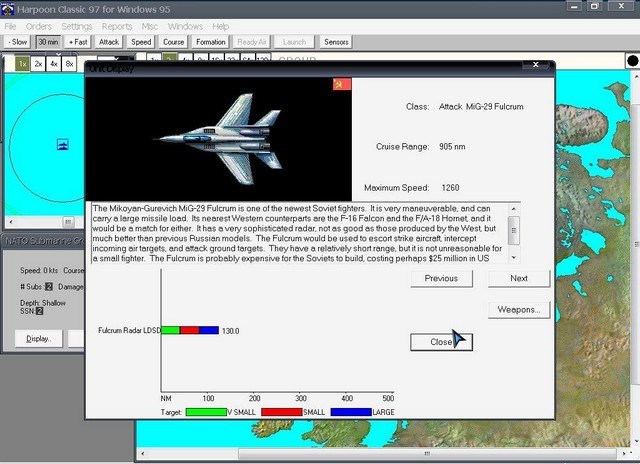The image size is (640, 464).
Task: Open the Sensors toolbar button
Action: [x=336, y=42]
